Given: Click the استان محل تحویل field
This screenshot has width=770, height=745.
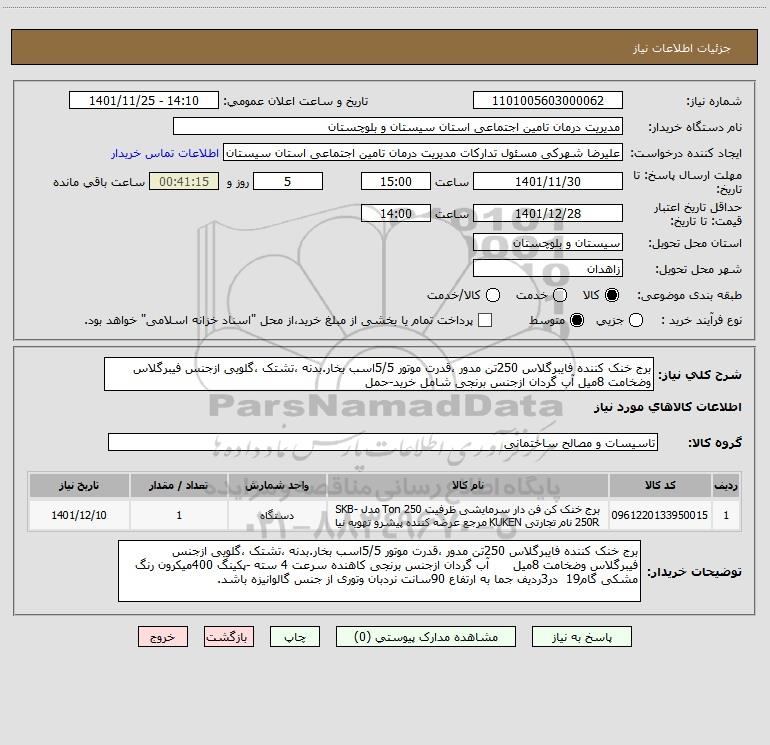Looking at the screenshot, I should point(548,243).
